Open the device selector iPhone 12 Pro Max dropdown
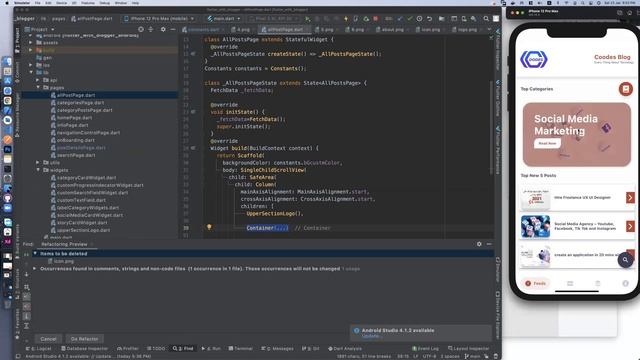Screen dimensions: 640x360 pyautogui.click(x=159, y=19)
